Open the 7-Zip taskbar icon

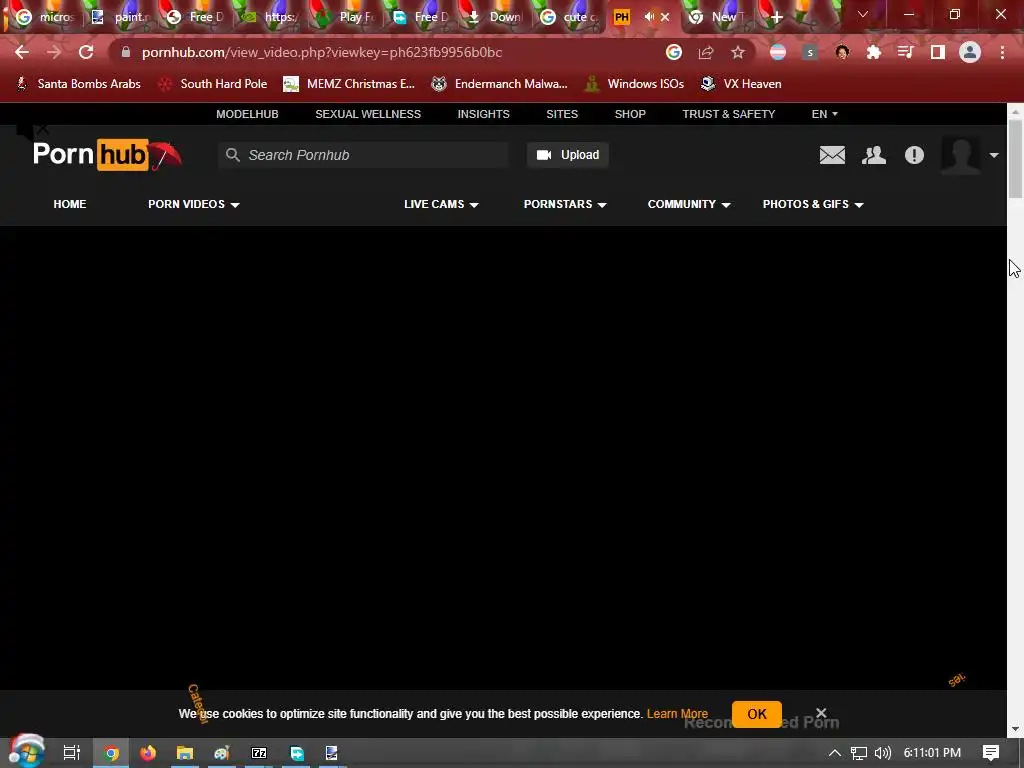pos(259,753)
